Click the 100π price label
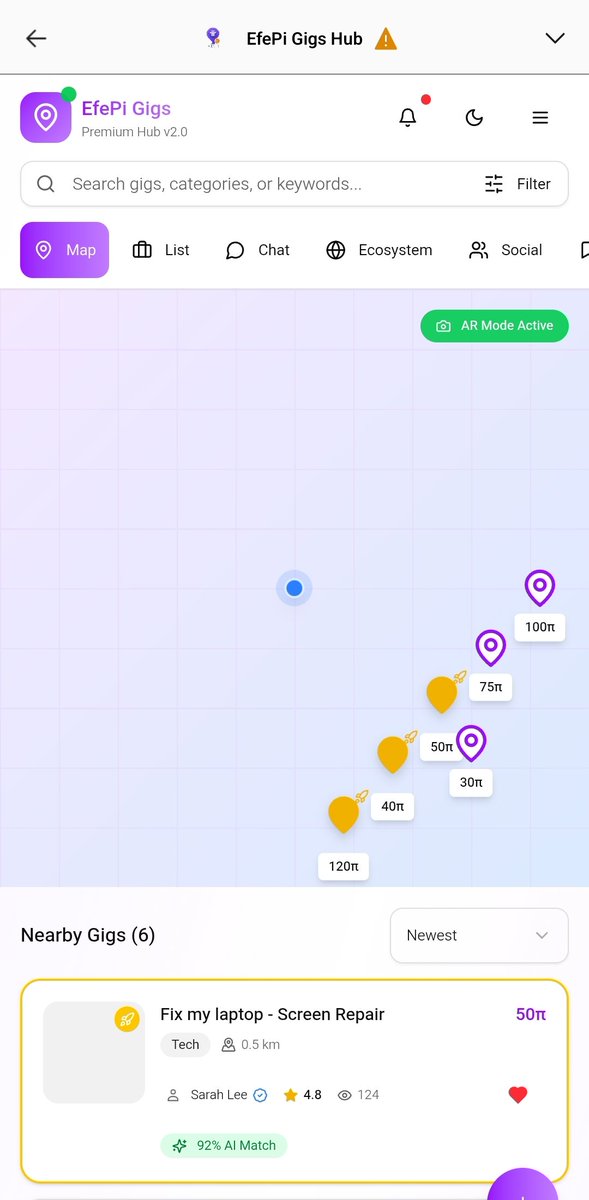 tap(540, 627)
